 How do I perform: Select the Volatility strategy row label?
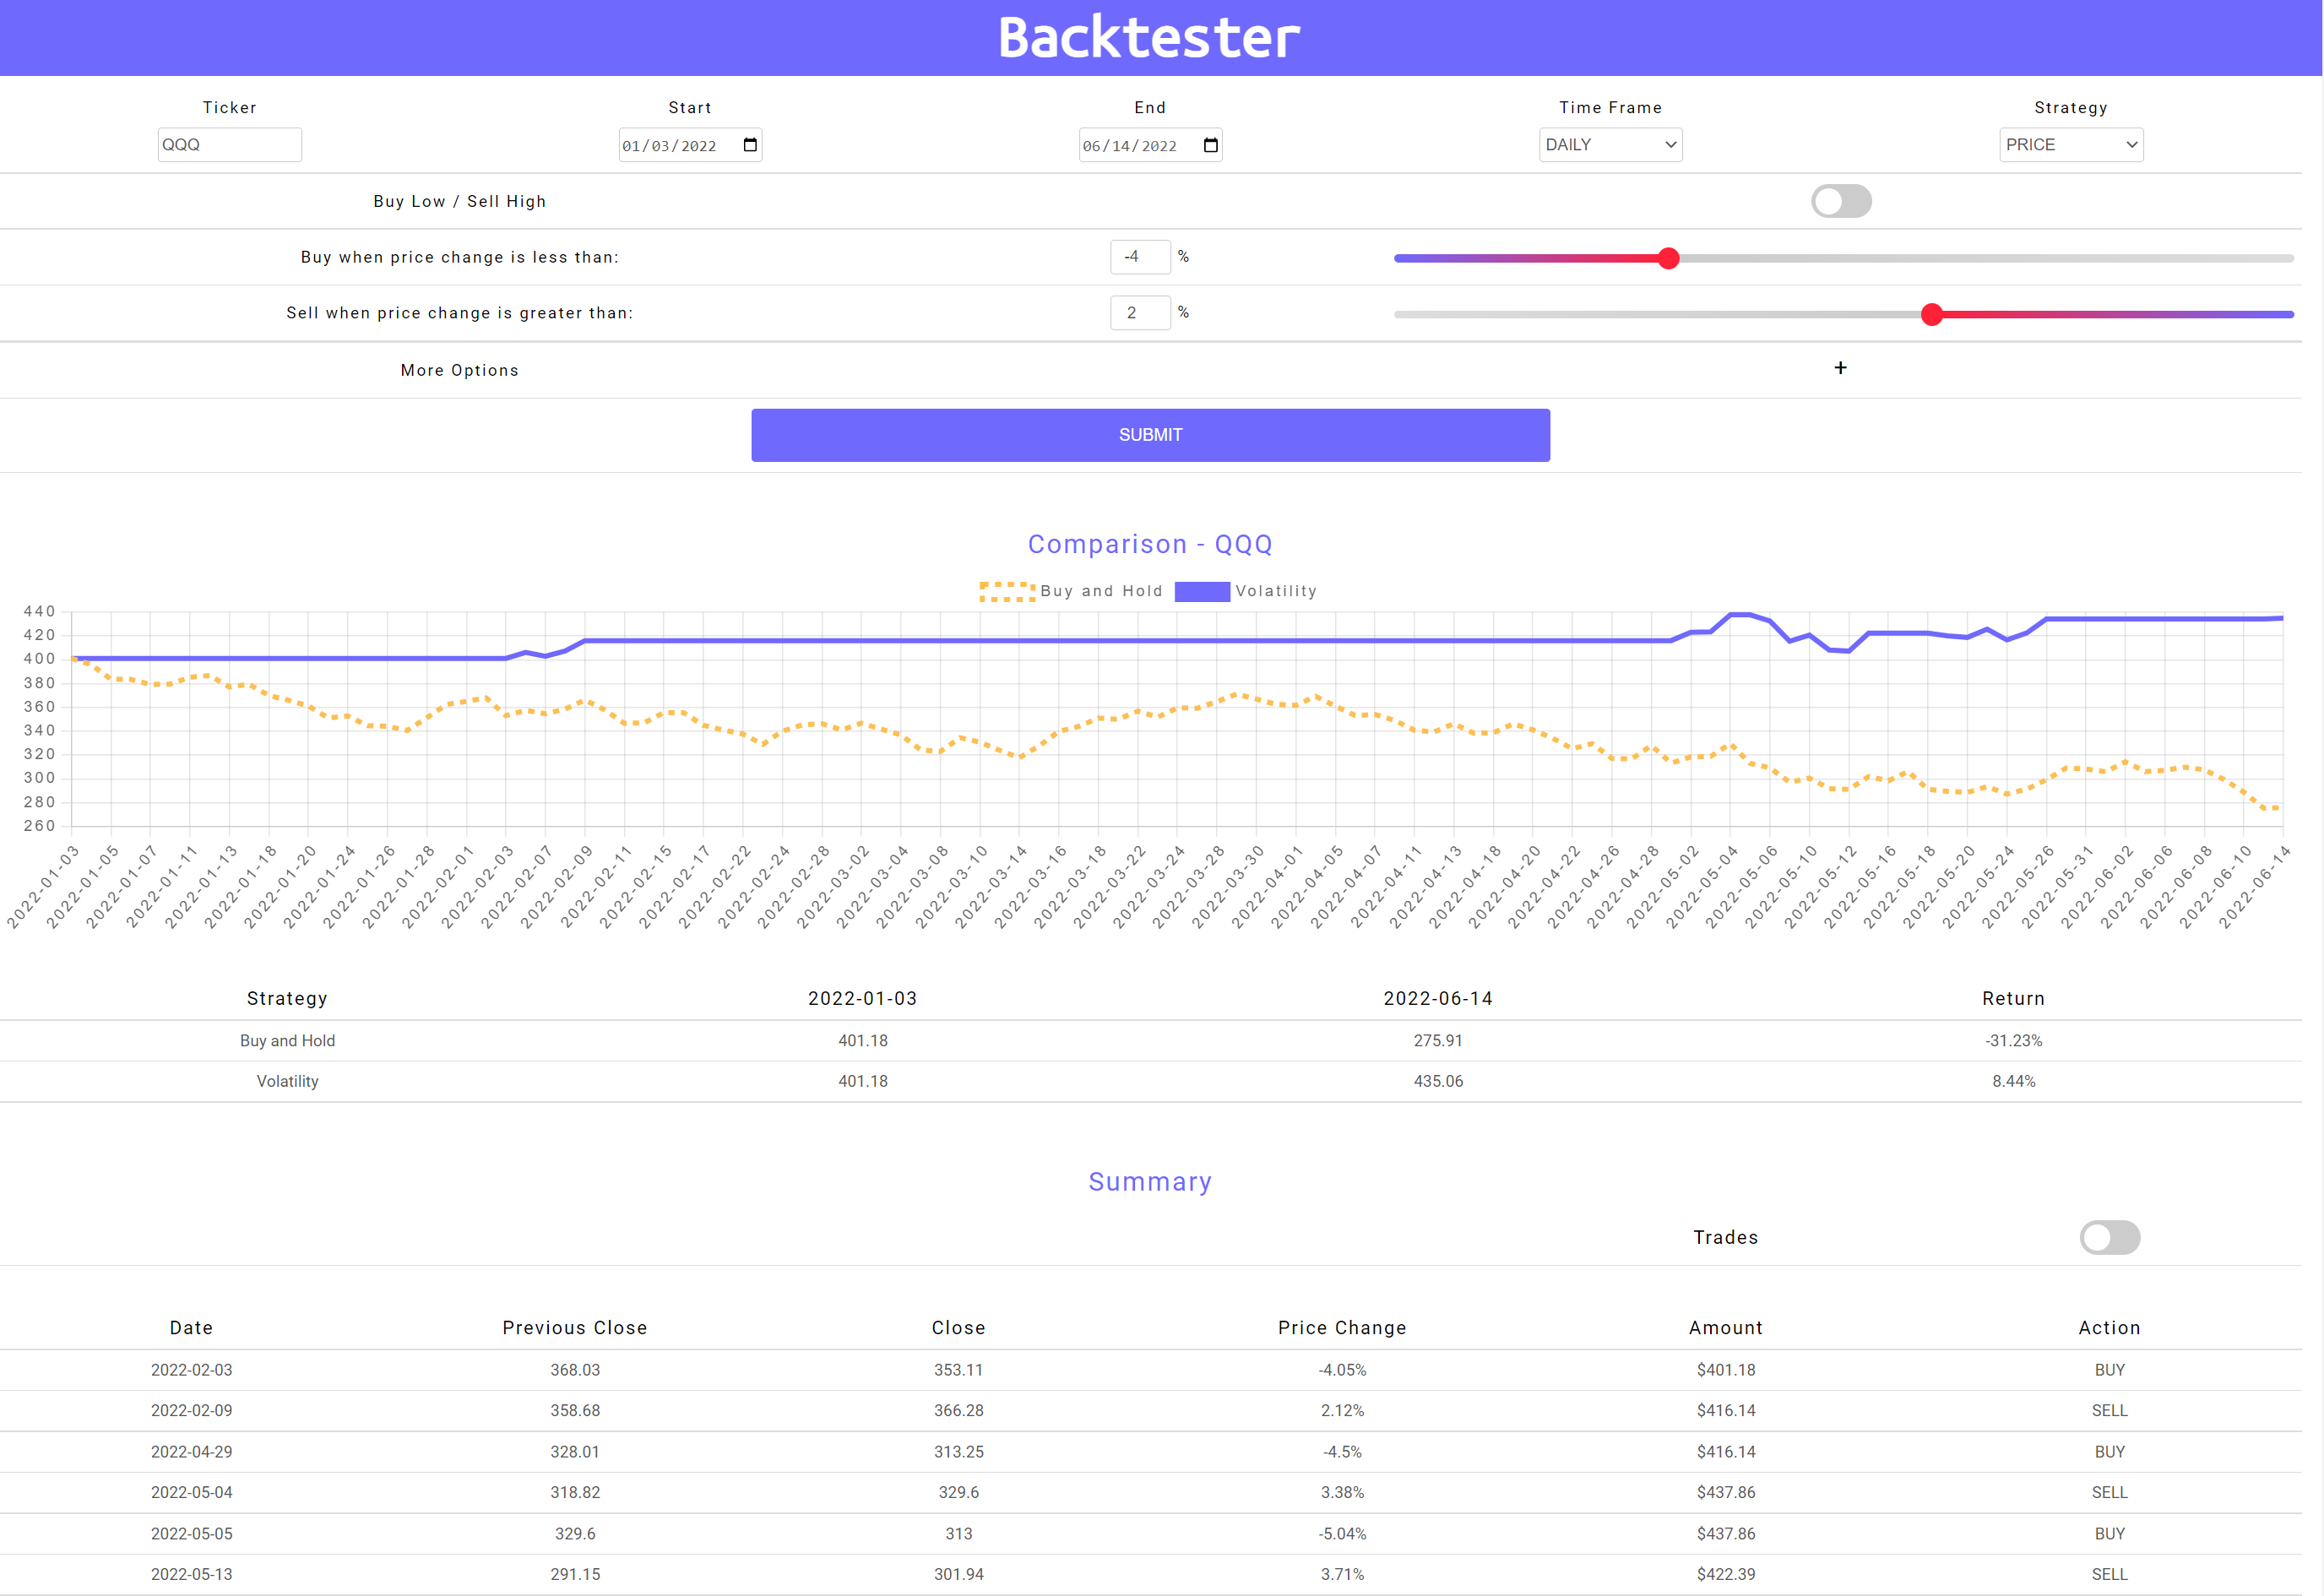pos(288,1081)
